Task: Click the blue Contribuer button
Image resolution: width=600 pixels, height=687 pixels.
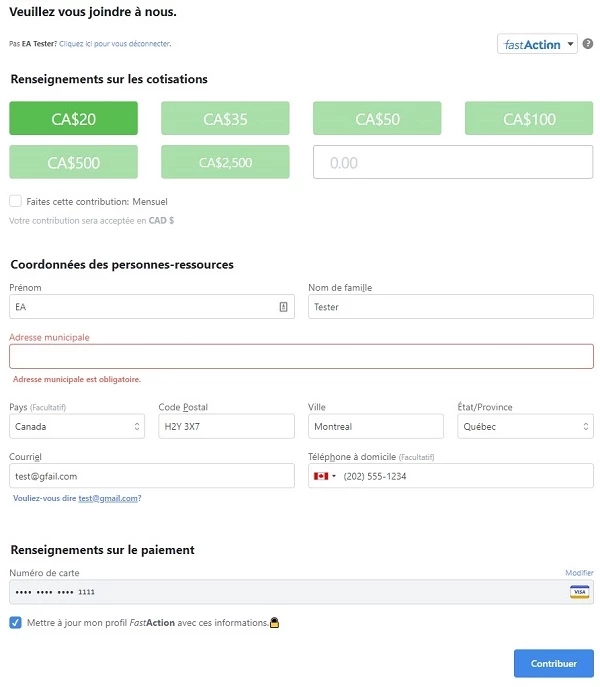Action: tap(554, 663)
